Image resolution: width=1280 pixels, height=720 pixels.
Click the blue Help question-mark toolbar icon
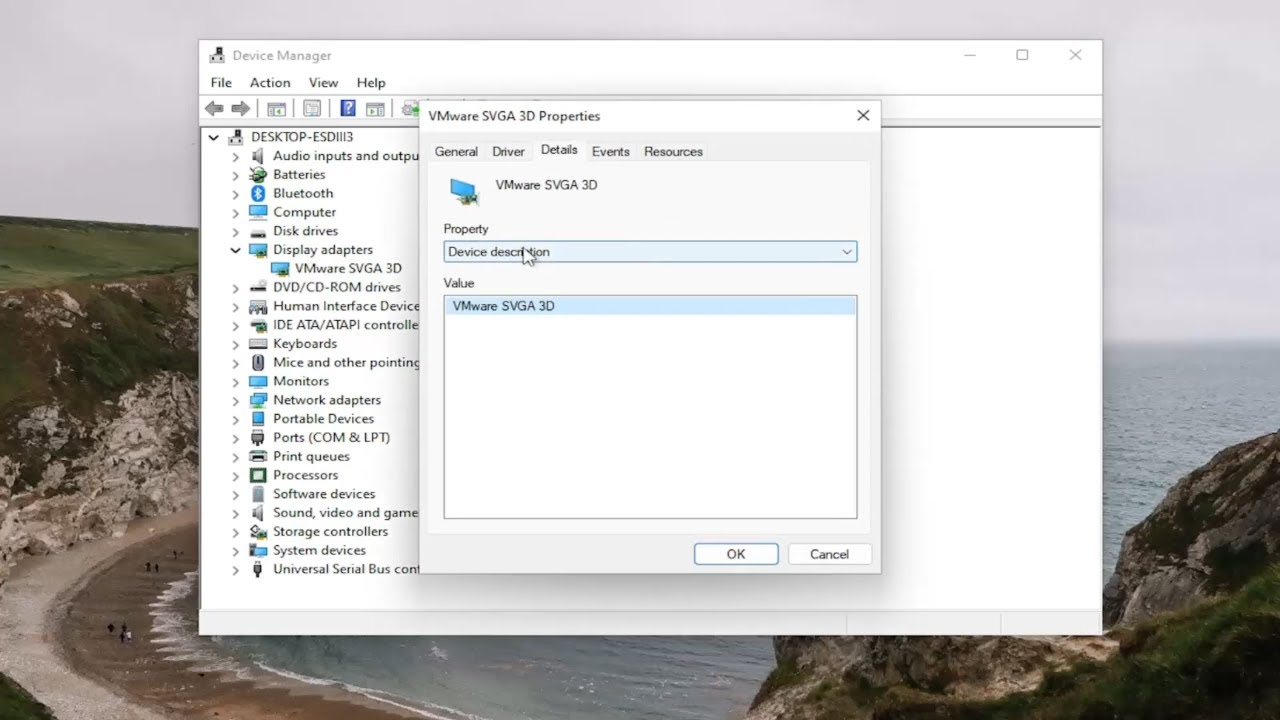(348, 108)
